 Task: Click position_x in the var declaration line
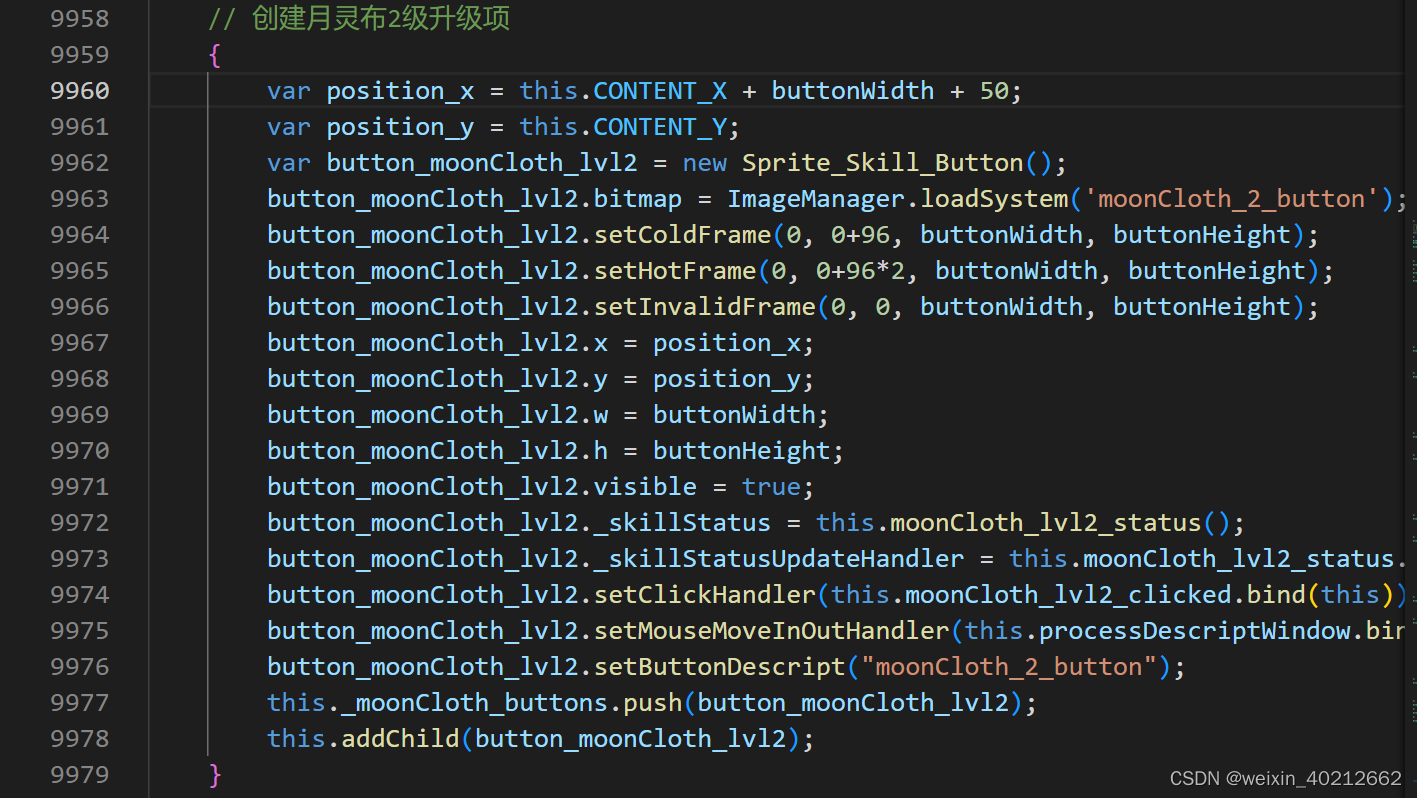tap(400, 91)
